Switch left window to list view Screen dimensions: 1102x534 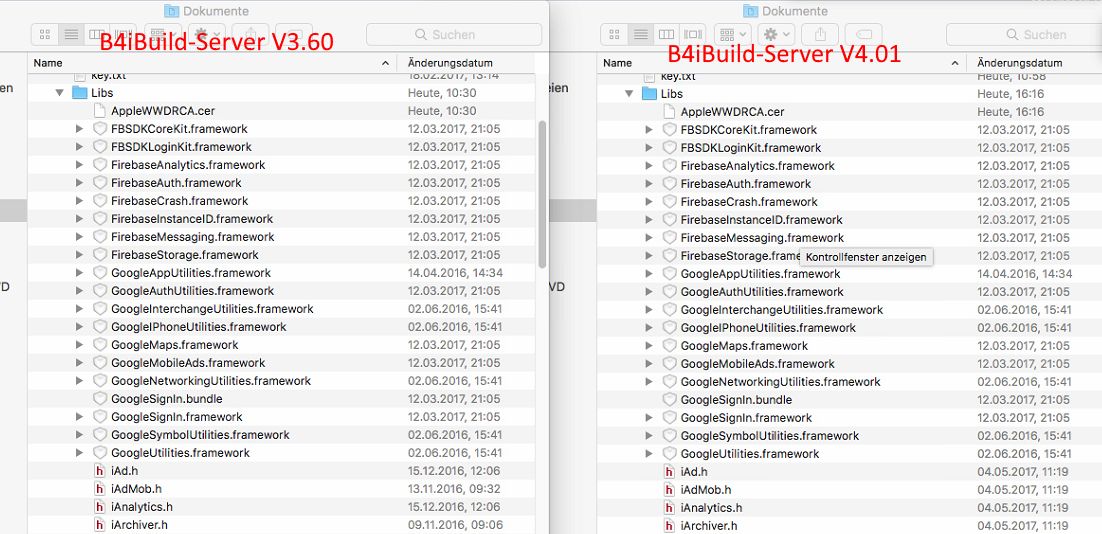[71, 34]
